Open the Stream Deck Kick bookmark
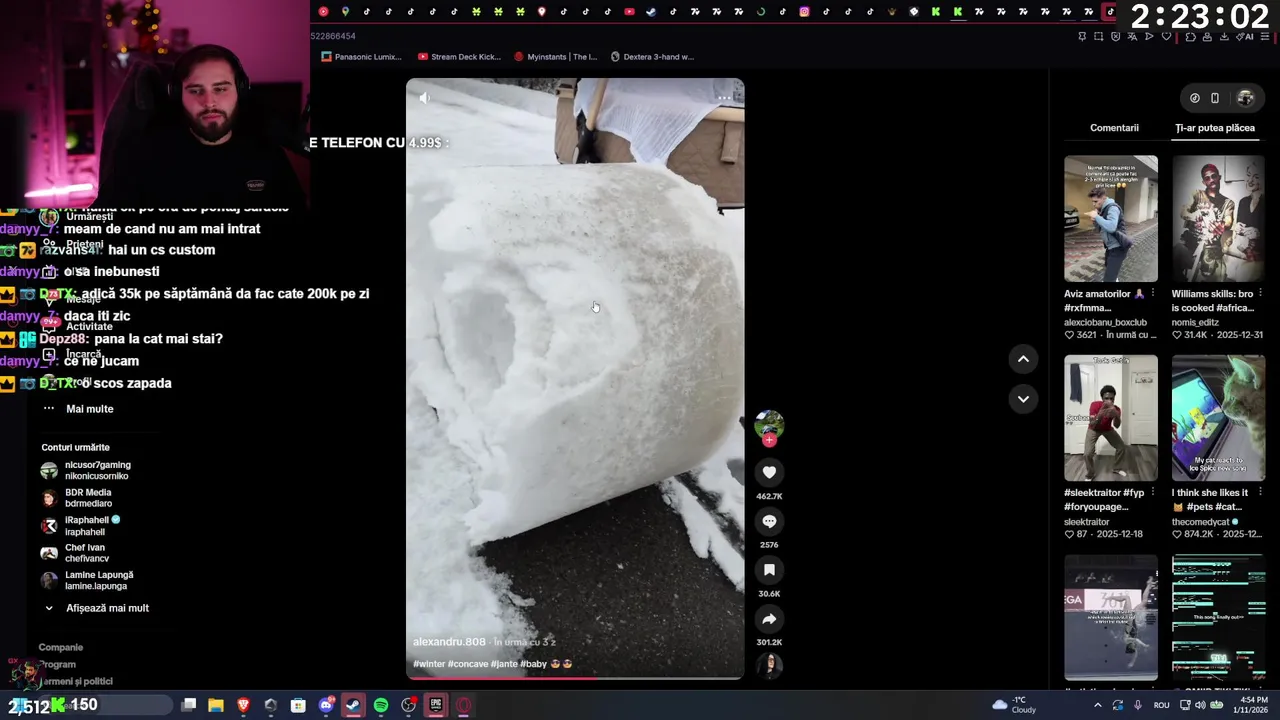This screenshot has height=720, width=1280. (459, 57)
